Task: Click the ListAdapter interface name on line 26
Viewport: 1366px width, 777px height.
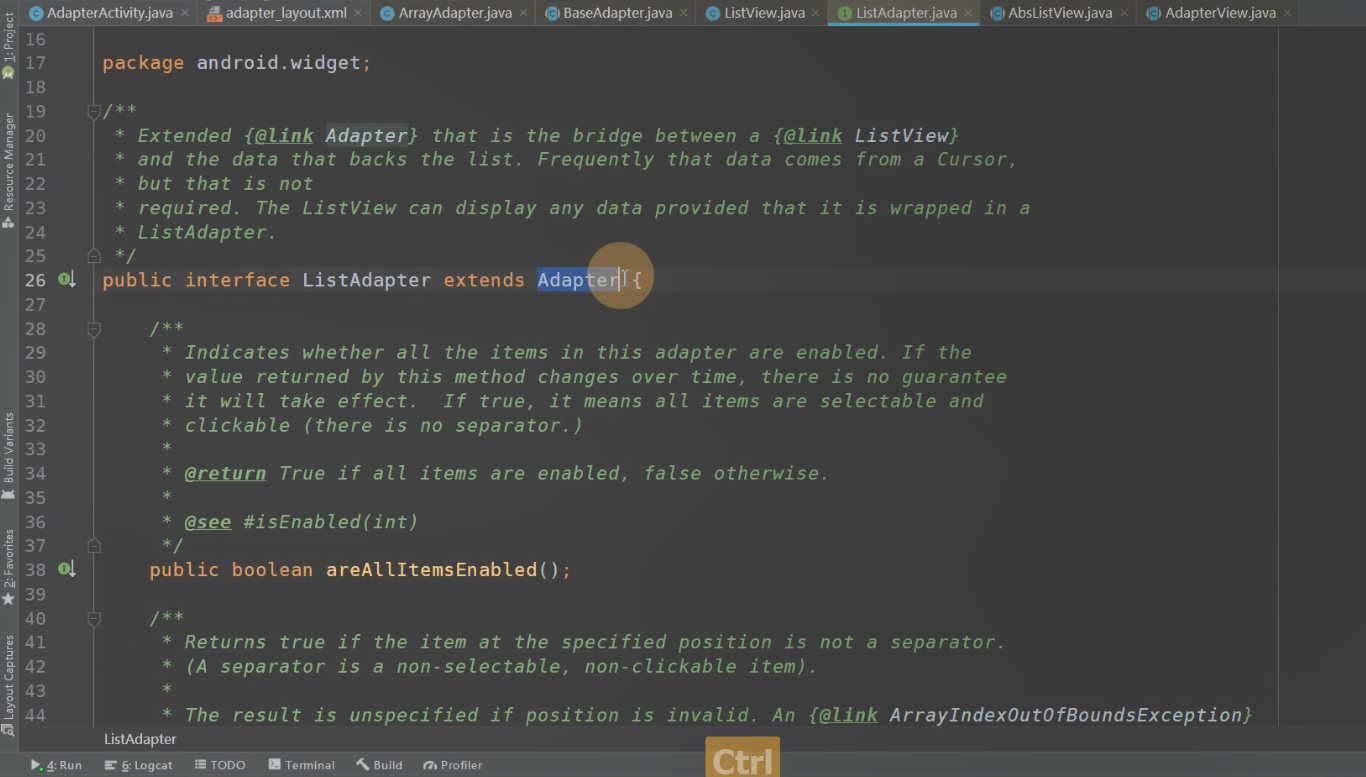Action: (x=367, y=280)
